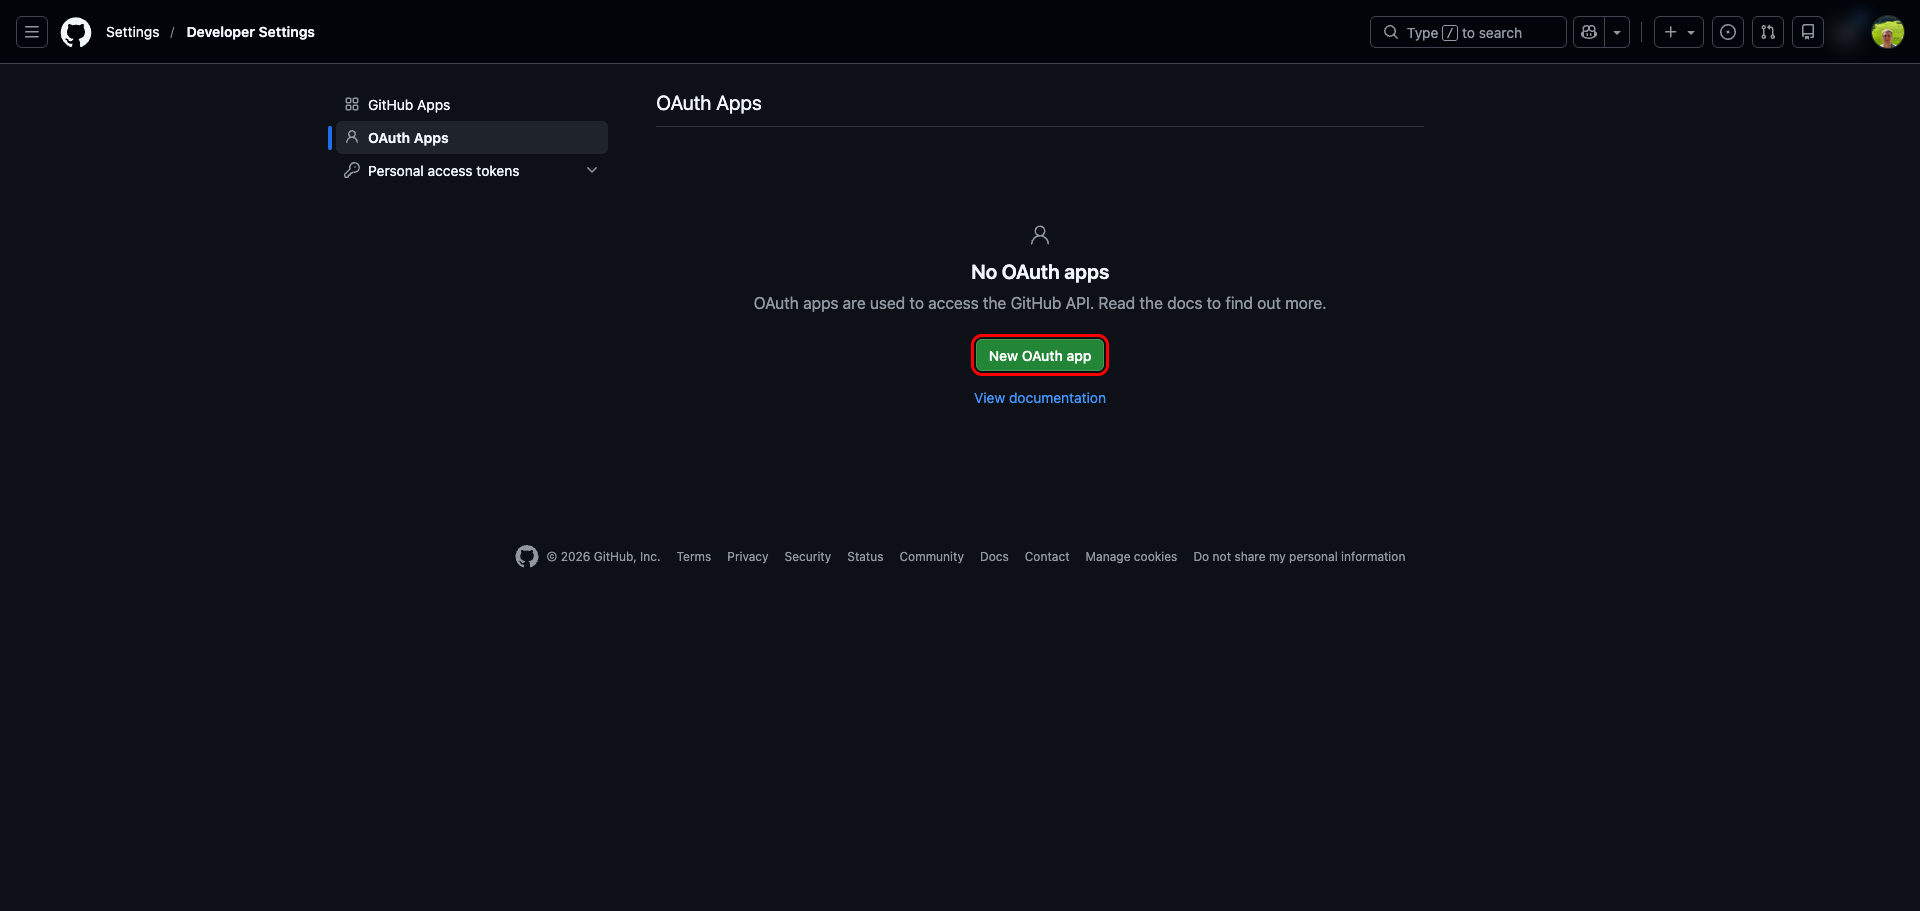Click the Developer Settings breadcrumb
Image resolution: width=1920 pixels, height=911 pixels.
click(x=250, y=32)
